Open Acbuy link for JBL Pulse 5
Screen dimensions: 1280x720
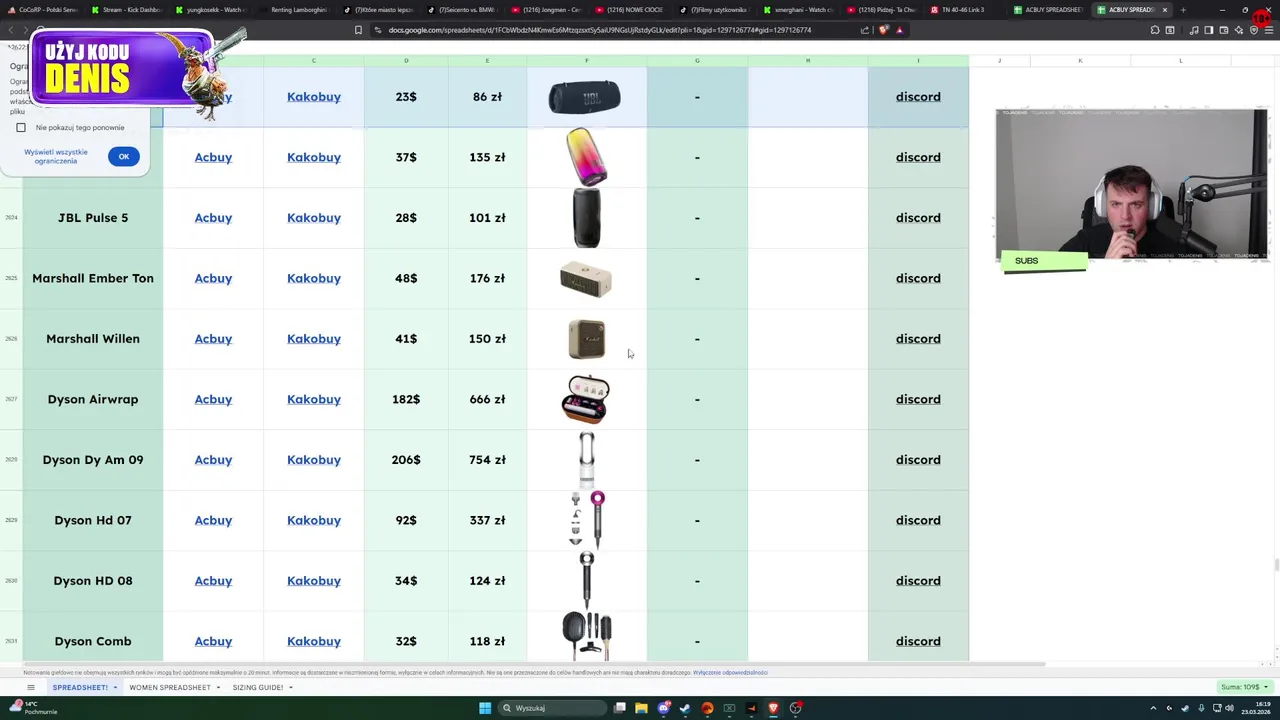coord(213,218)
